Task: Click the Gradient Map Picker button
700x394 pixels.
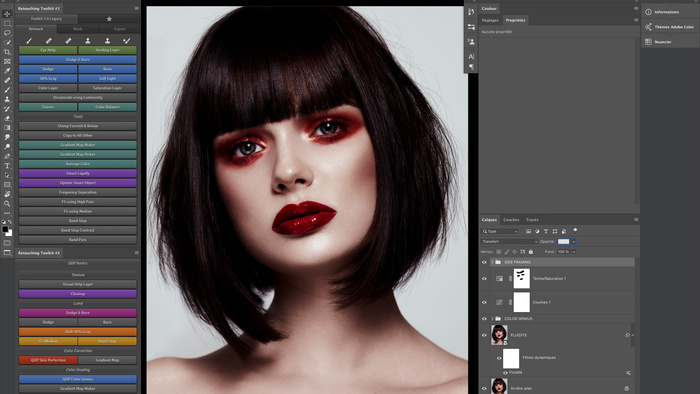Action: click(78, 154)
